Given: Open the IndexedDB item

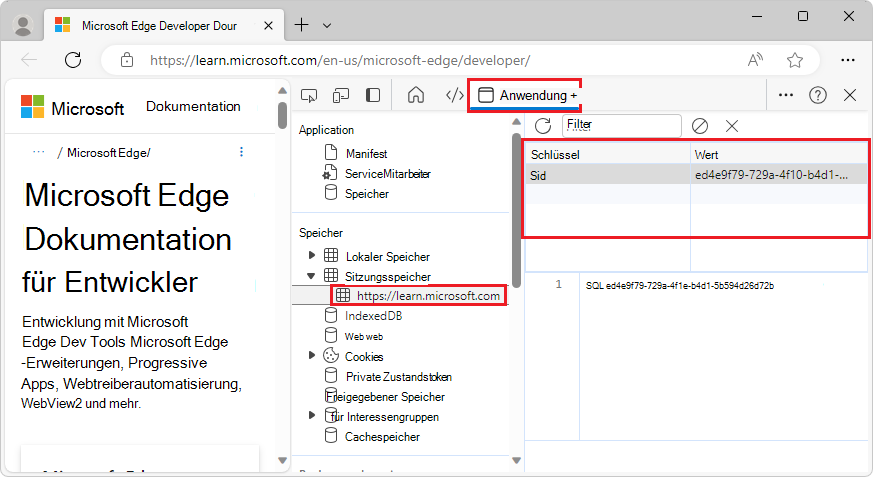Looking at the screenshot, I should [373, 316].
